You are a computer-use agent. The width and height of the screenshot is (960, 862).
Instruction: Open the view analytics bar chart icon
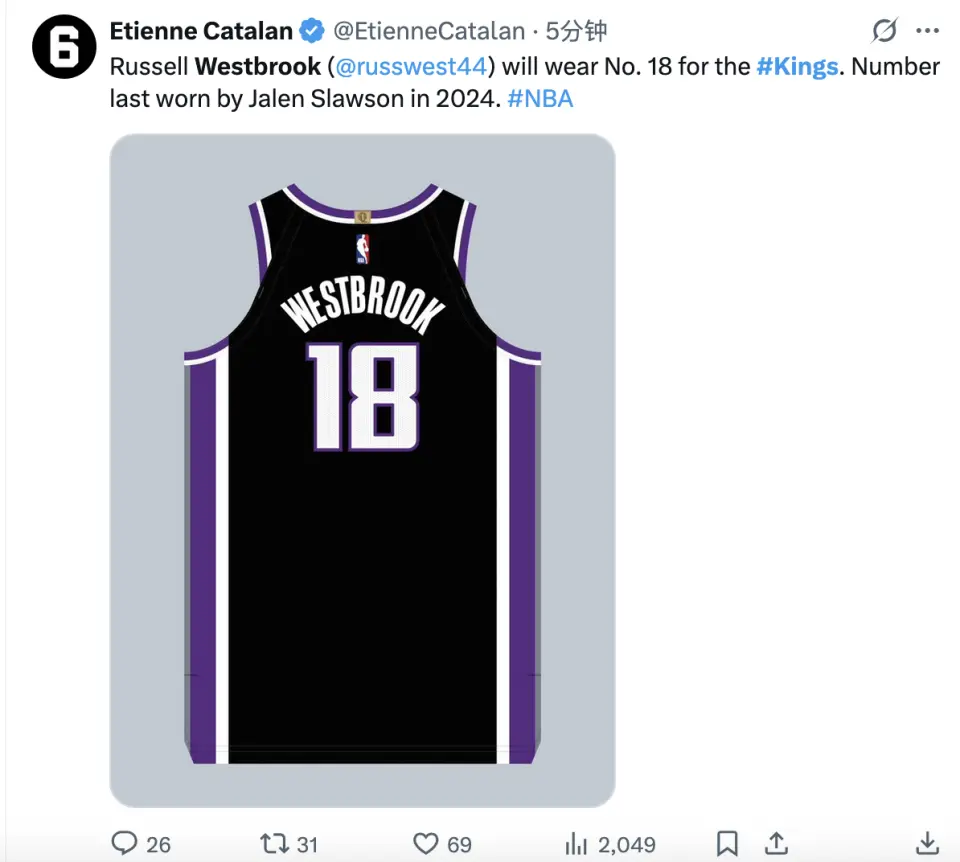tap(577, 843)
